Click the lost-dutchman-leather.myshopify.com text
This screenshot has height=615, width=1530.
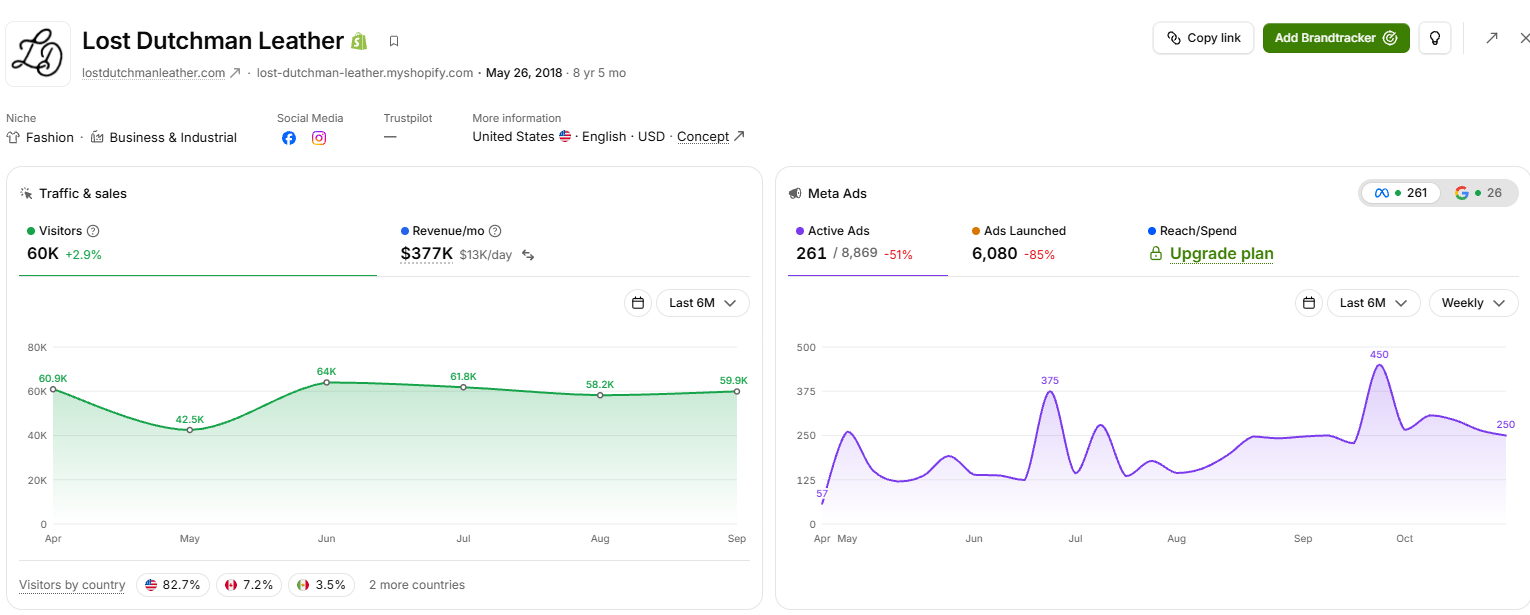365,73
